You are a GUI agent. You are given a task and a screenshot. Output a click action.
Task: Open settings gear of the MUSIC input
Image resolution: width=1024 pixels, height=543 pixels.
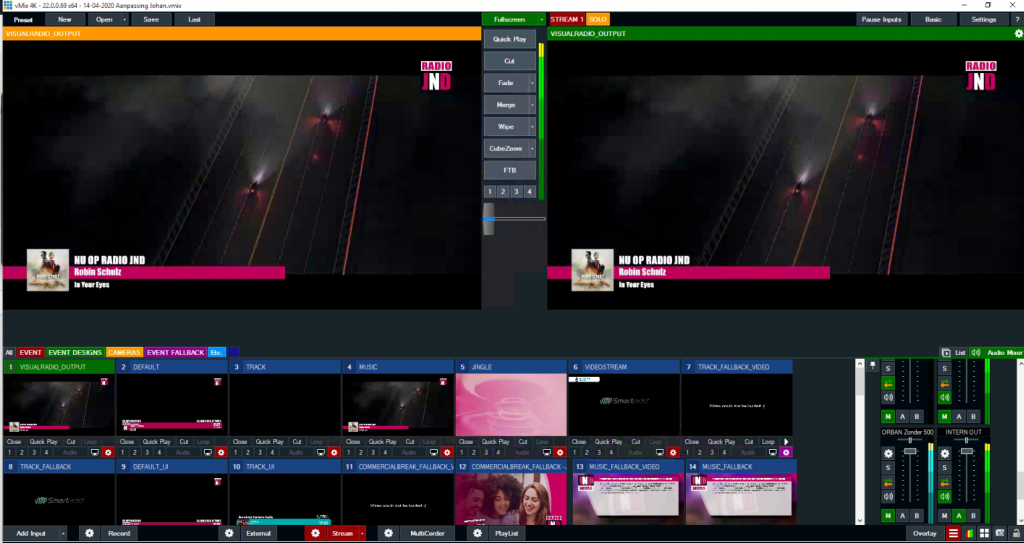[x=447, y=452]
